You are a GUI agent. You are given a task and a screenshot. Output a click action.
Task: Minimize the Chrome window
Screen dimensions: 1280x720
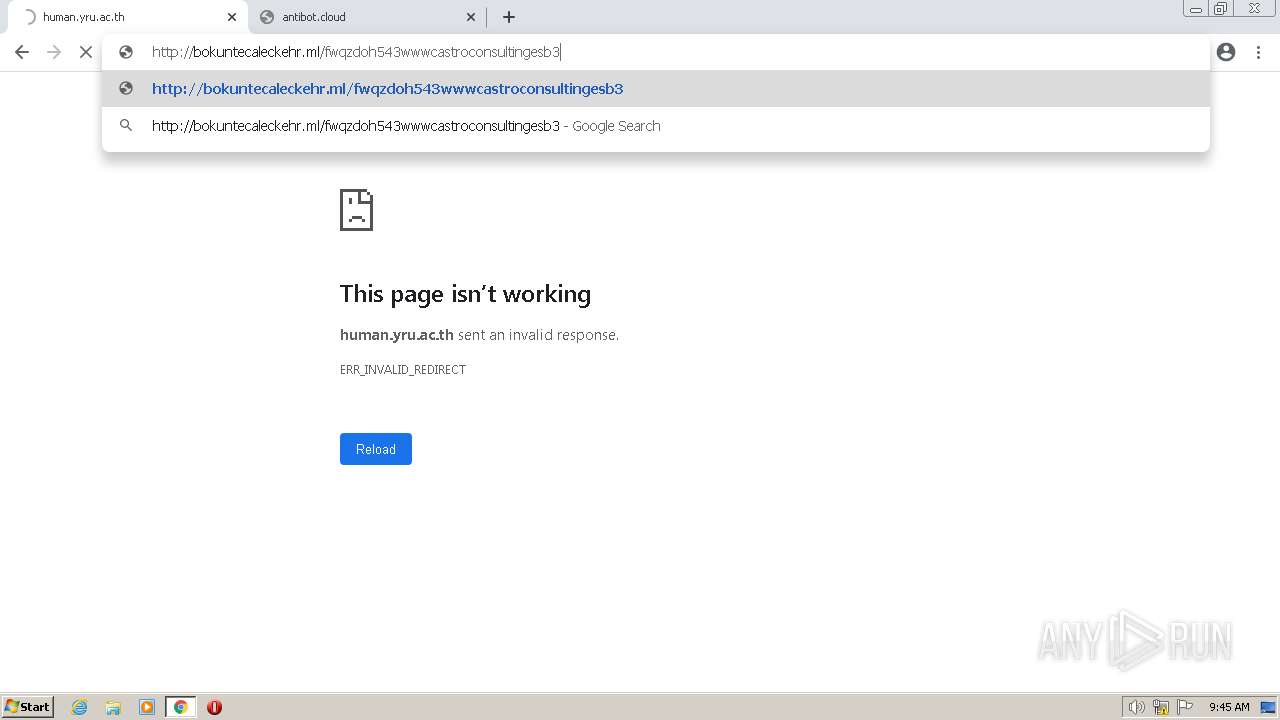point(1196,9)
